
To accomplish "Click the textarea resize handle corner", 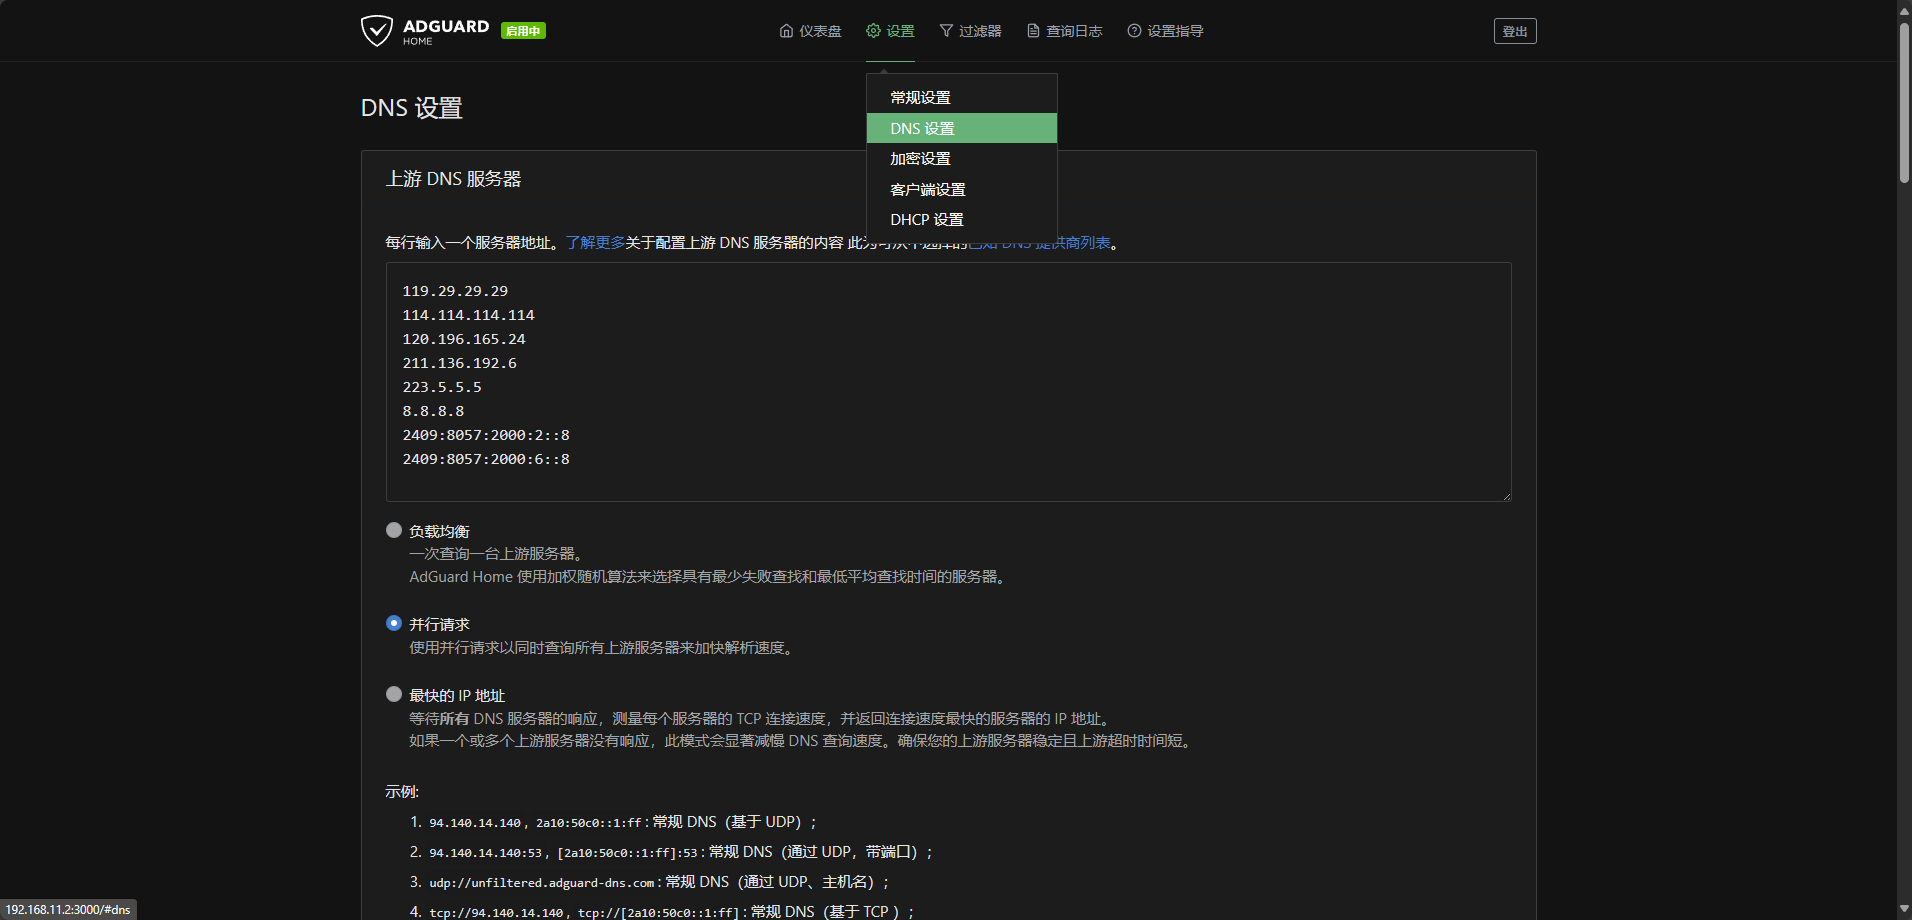I will coord(1506,496).
